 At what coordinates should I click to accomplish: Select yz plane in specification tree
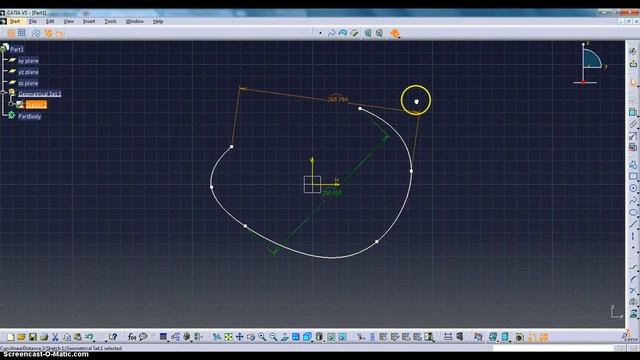click(x=28, y=72)
